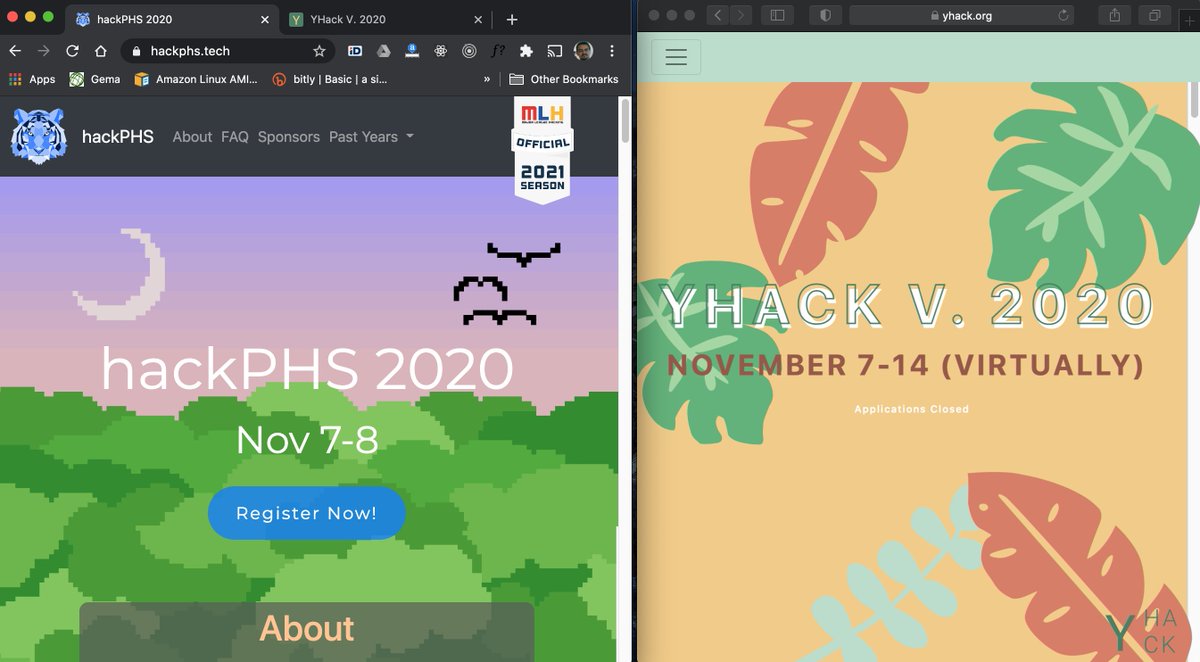Select the hackPHS 2020 tab

coord(172,19)
